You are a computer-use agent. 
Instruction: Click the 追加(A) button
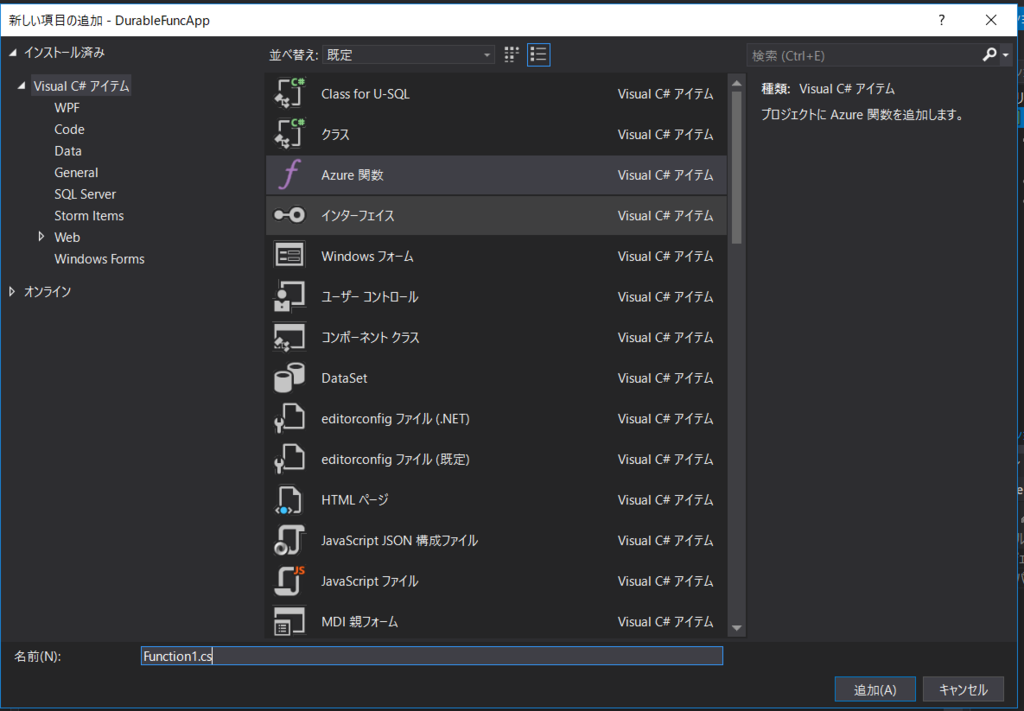pyautogui.click(x=875, y=689)
